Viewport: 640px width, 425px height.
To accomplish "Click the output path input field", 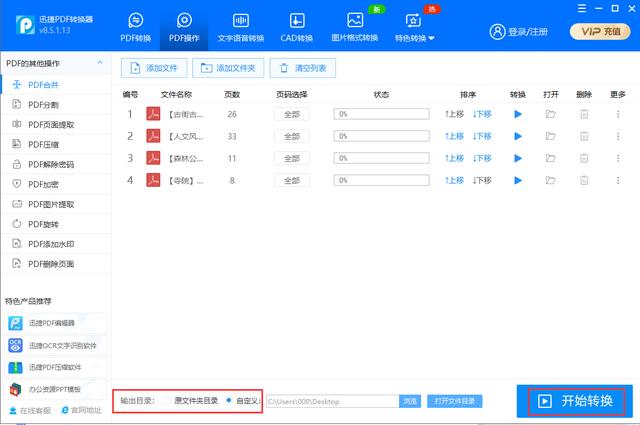I will tap(333, 401).
